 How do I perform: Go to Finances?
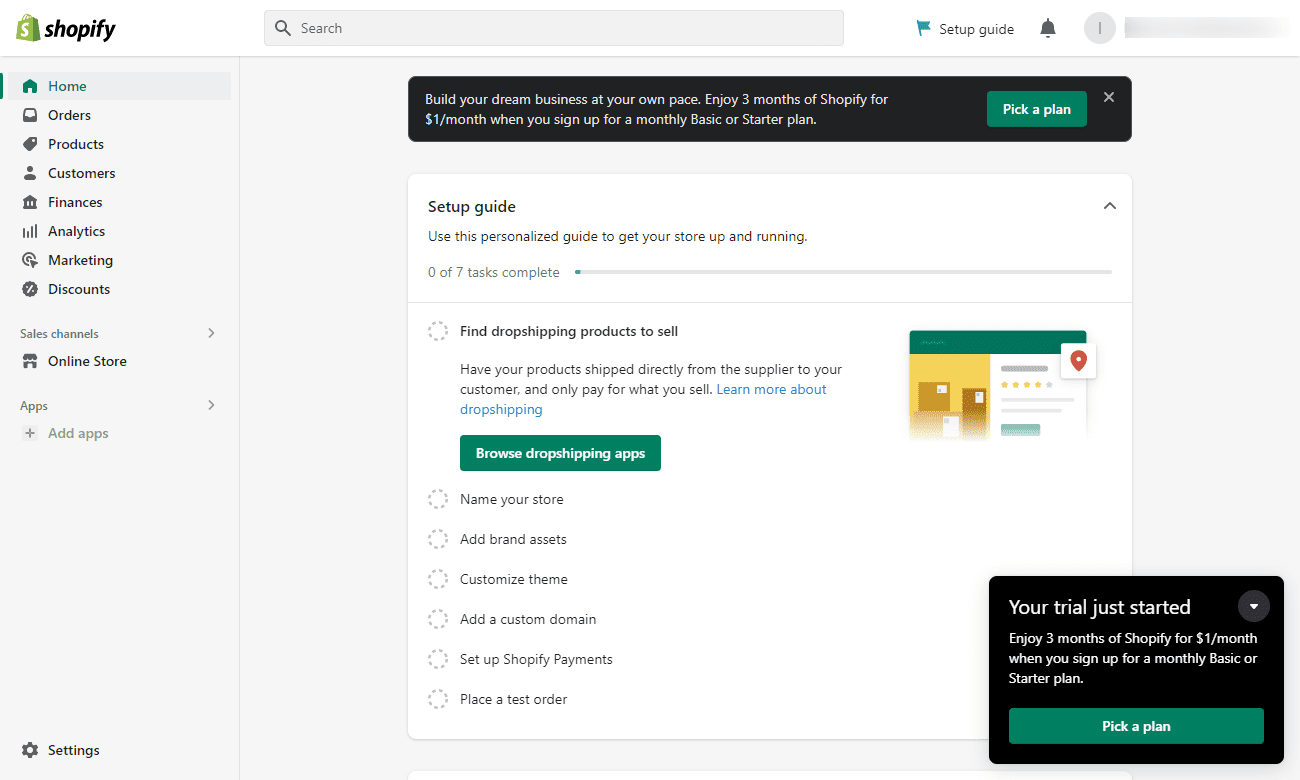pos(76,201)
